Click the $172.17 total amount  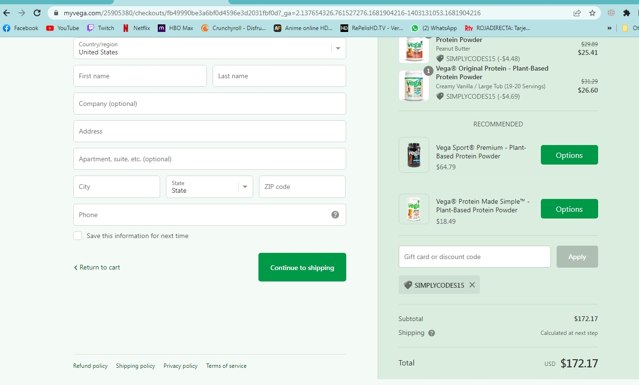(x=579, y=363)
